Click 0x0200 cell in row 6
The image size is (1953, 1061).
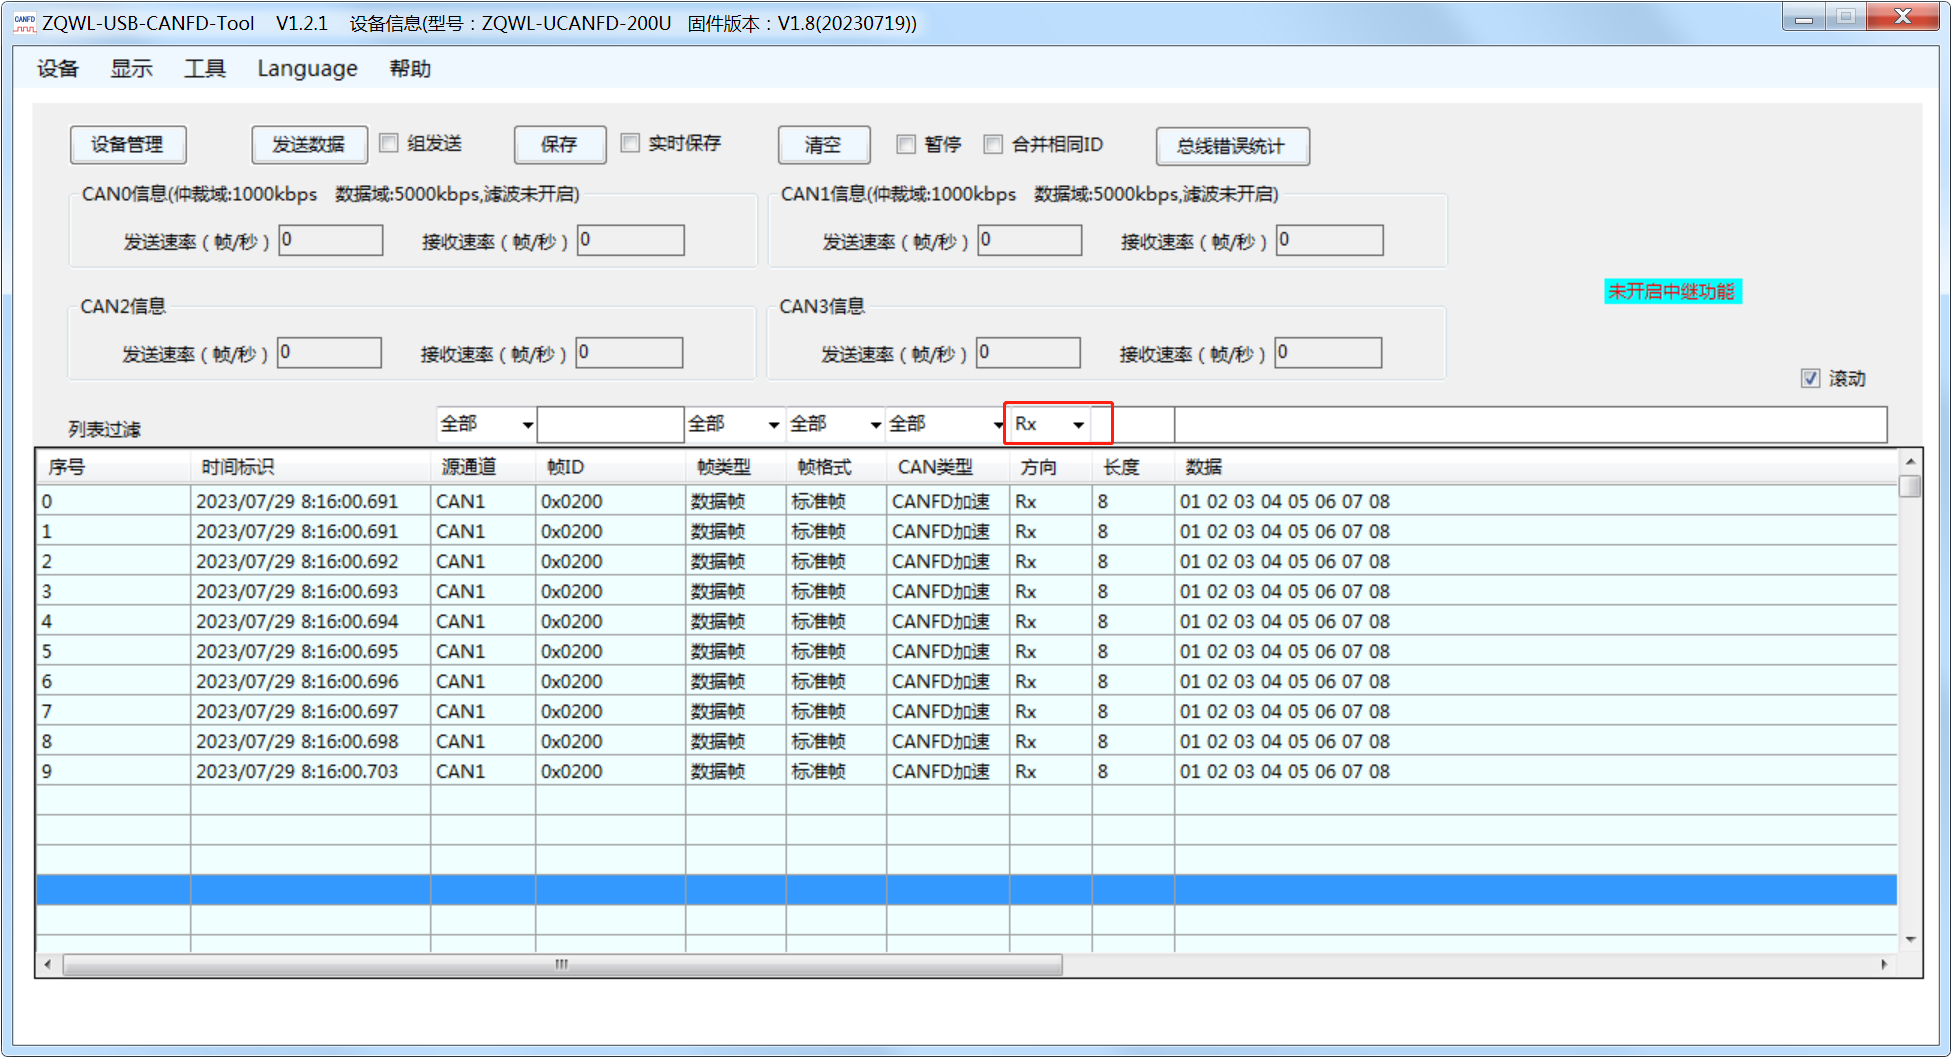click(611, 681)
